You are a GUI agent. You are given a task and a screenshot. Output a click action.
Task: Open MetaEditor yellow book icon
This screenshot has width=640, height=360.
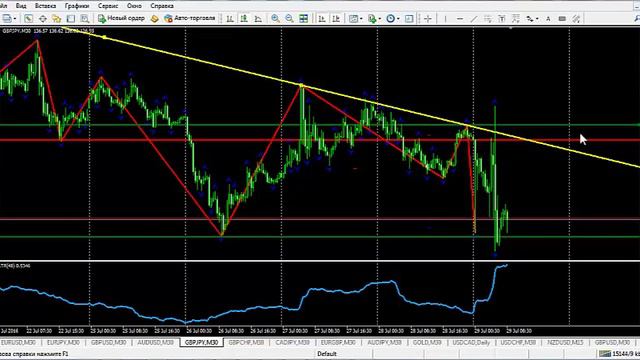(155, 18)
